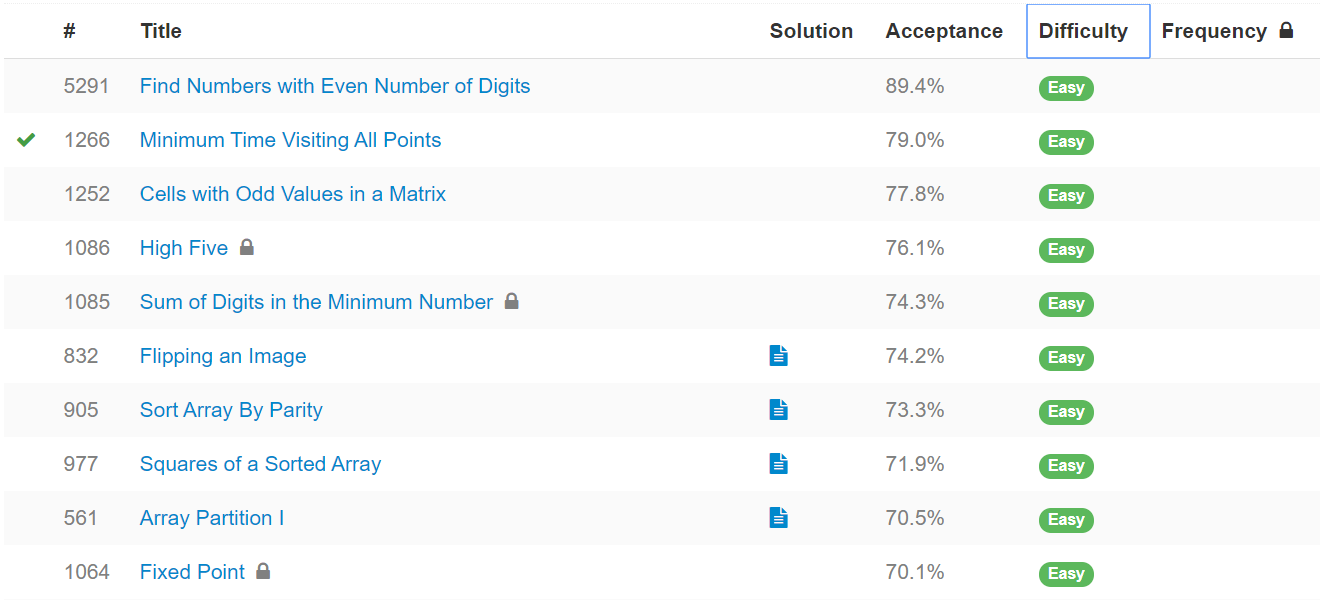Click the Solution column header
Image resolution: width=1323 pixels, height=600 pixels.
click(x=811, y=31)
